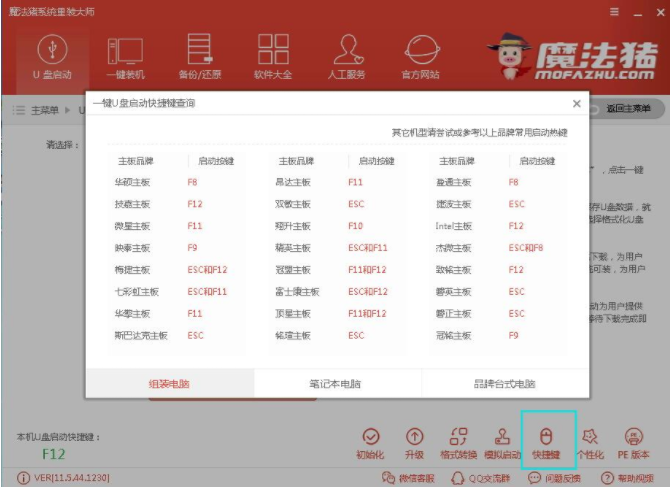The image size is (670, 487).
Task: Switch to the 品牌台式电脑 tab
Action: 503,384
